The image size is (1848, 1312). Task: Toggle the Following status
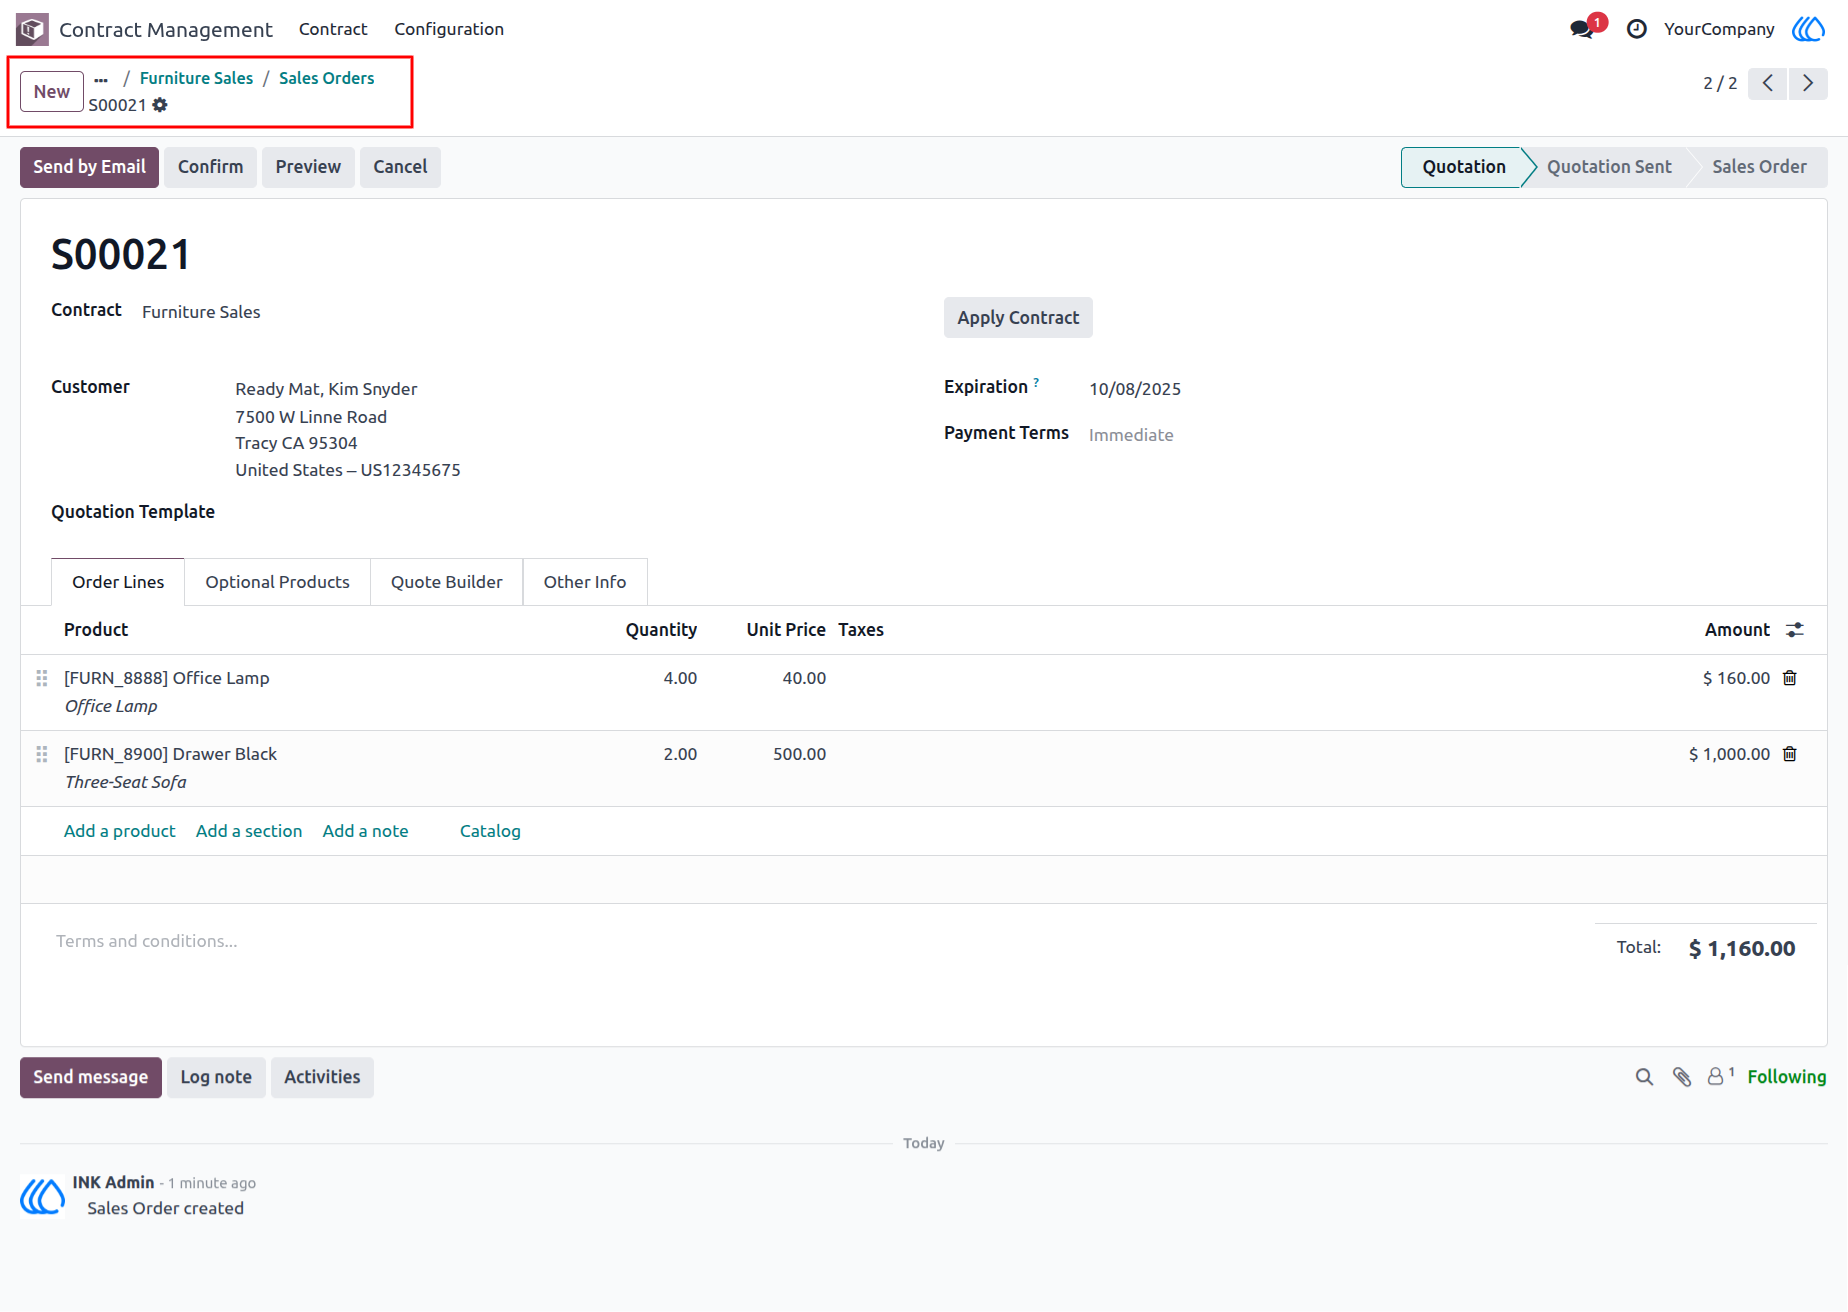(1787, 1077)
